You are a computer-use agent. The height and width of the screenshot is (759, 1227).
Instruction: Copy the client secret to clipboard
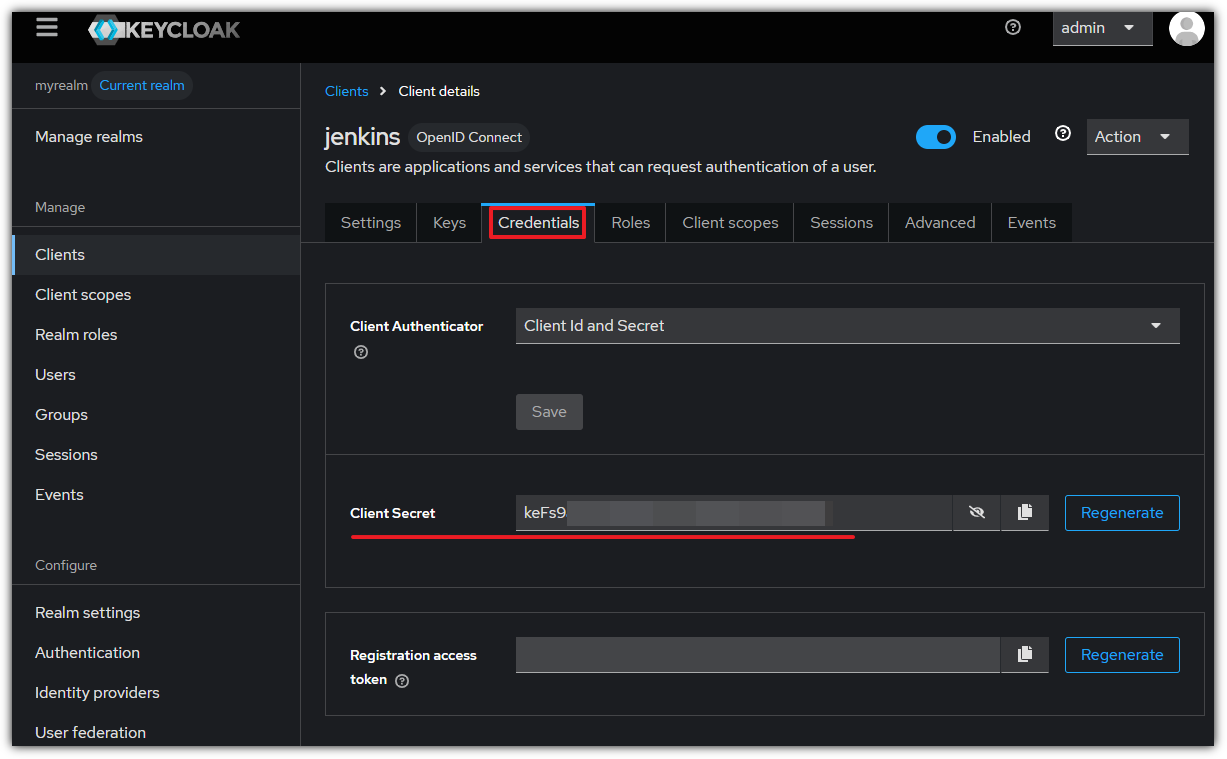pyautogui.click(x=1025, y=513)
